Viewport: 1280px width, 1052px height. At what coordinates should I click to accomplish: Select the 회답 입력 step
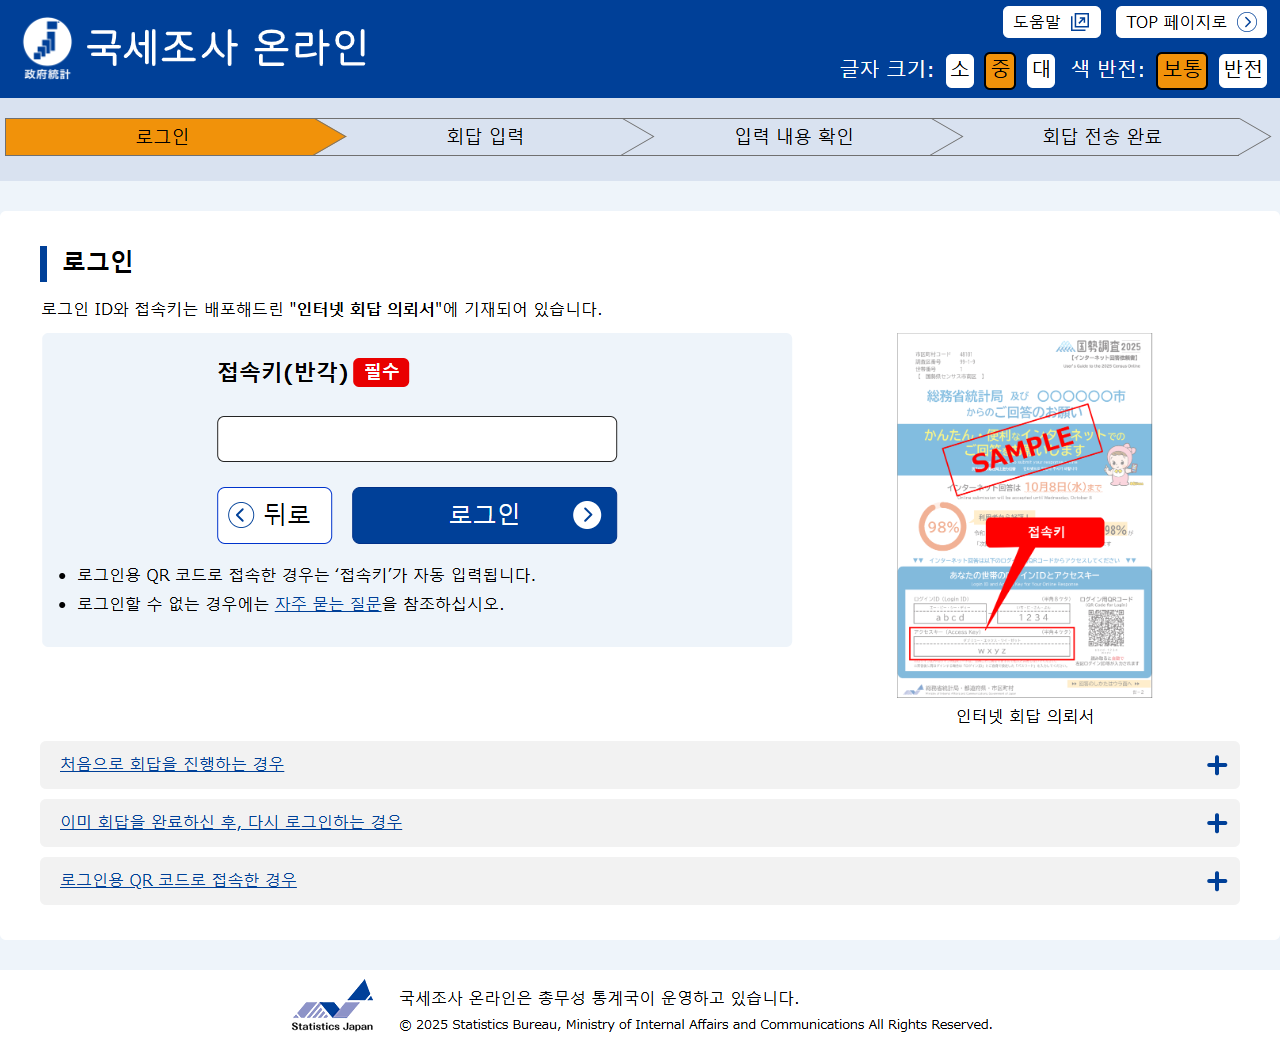(x=485, y=137)
